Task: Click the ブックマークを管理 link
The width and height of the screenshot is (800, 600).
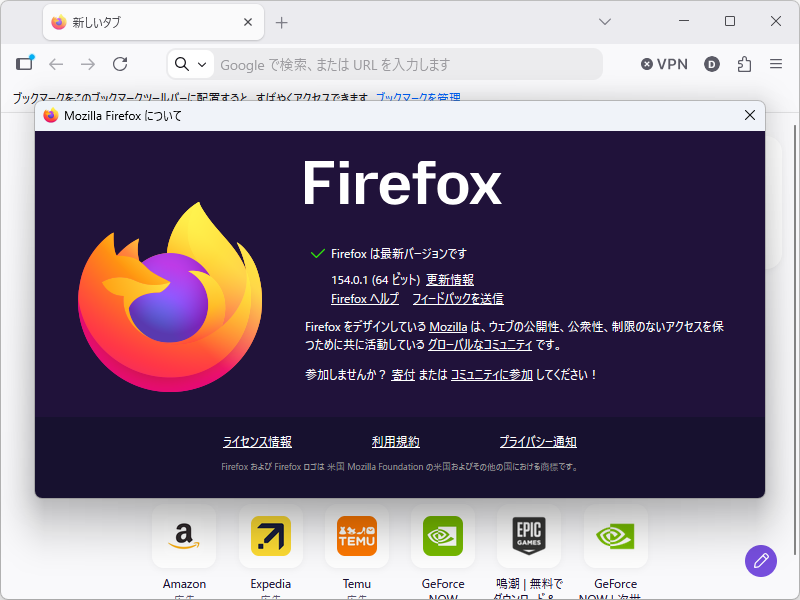Action: point(418,97)
